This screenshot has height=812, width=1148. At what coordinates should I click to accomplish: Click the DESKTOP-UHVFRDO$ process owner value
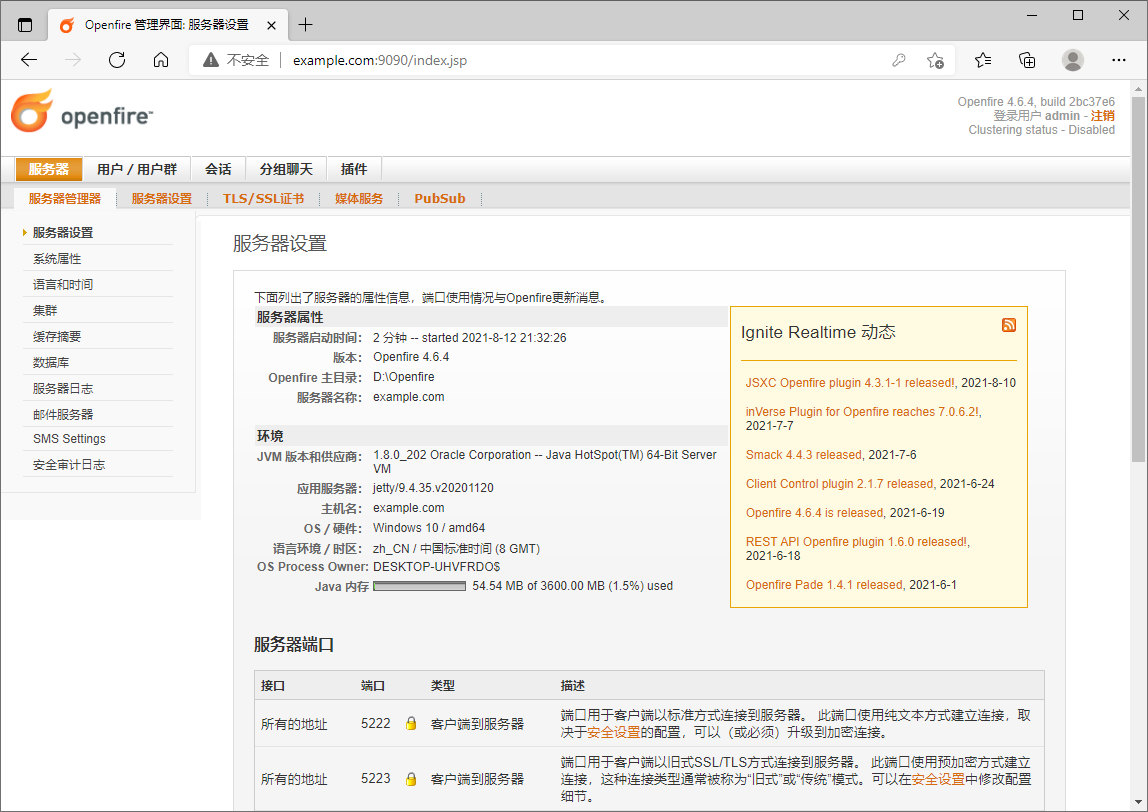coord(436,567)
